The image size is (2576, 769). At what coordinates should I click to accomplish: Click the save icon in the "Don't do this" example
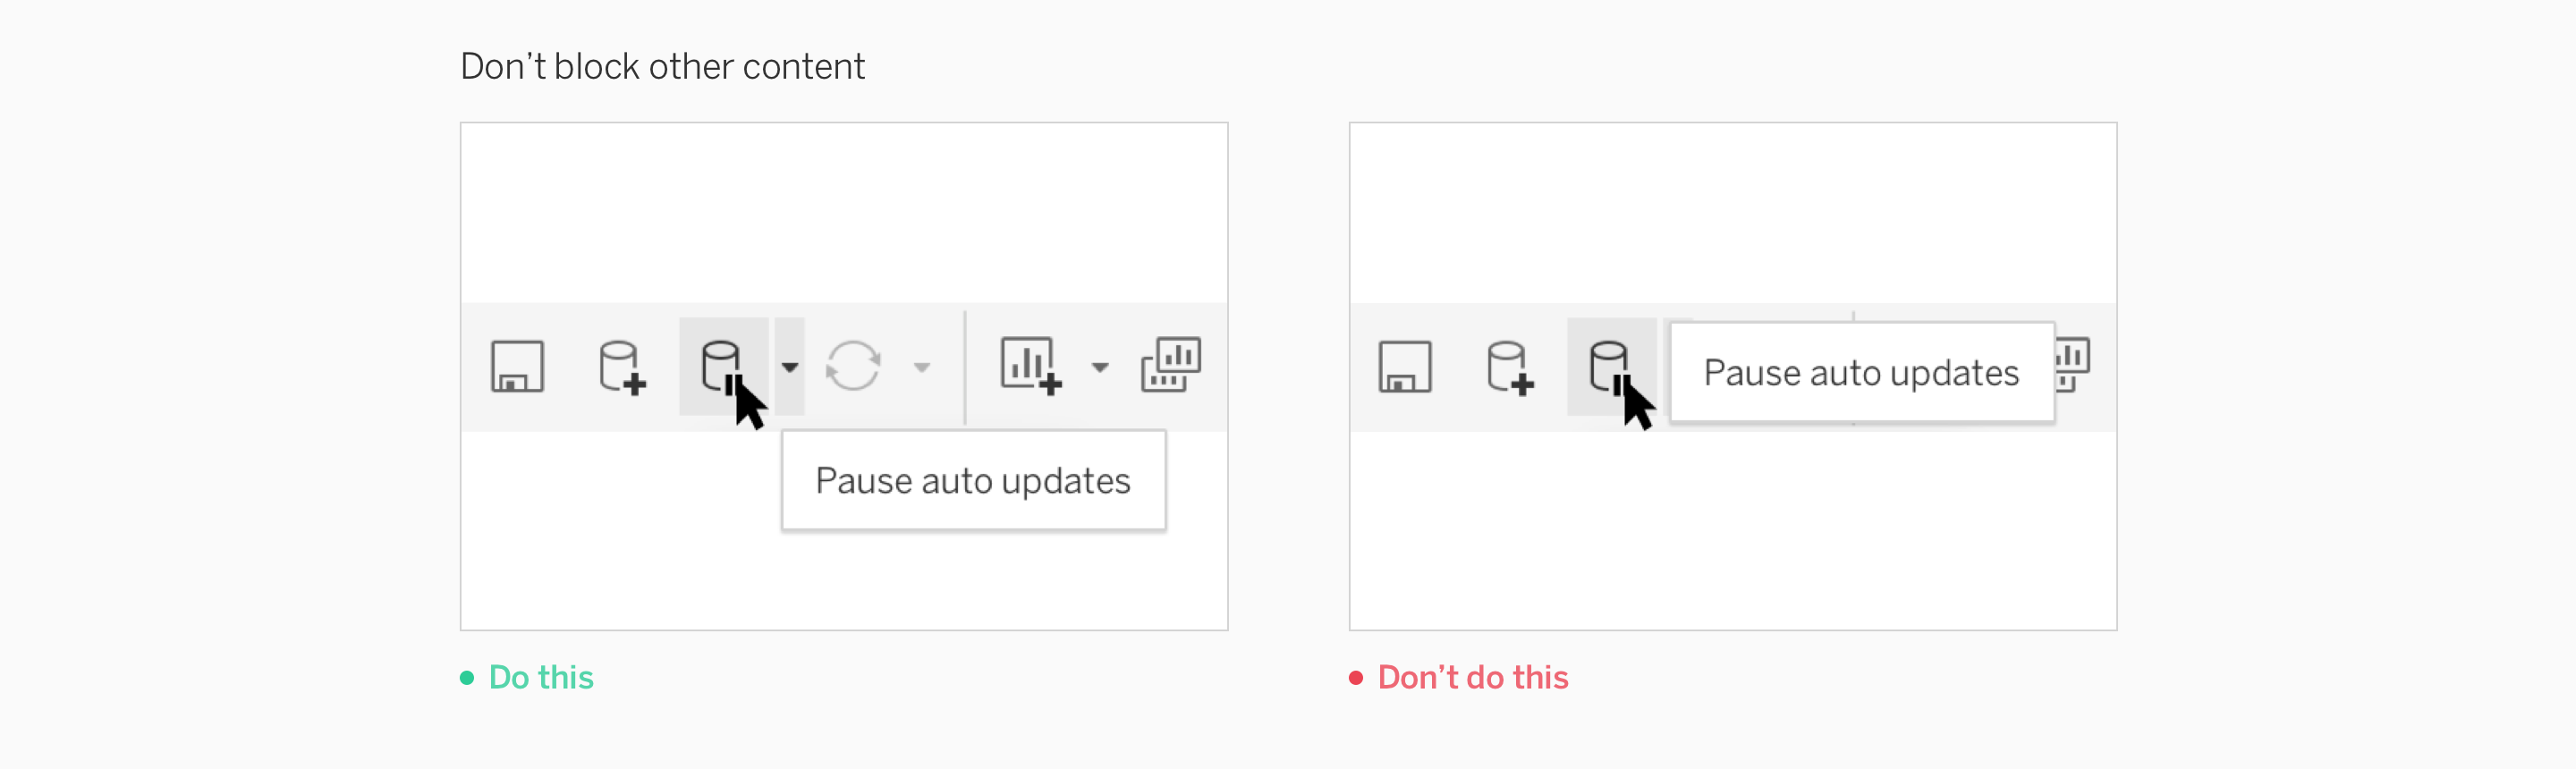click(1405, 367)
